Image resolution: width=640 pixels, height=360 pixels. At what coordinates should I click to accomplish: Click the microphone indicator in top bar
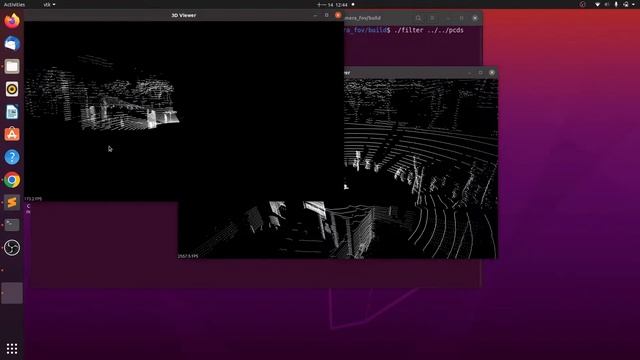coord(616,4)
